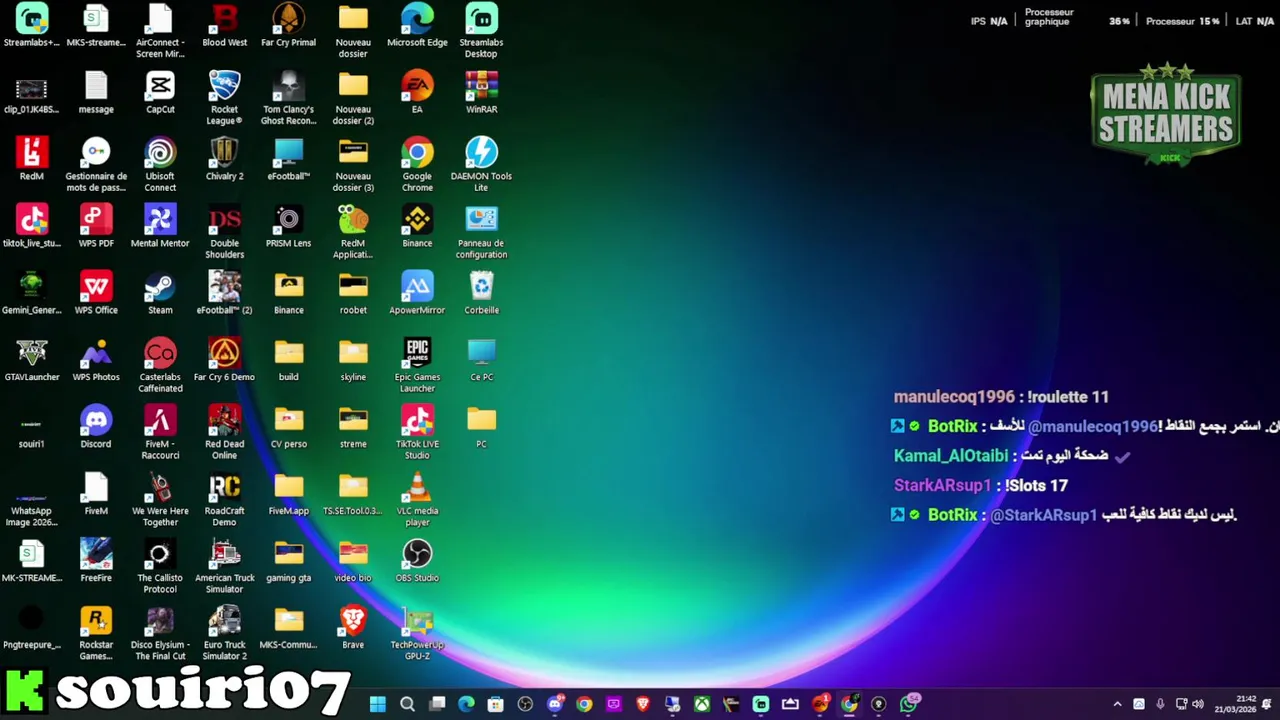Launch Far Cry Primal shortcut
The height and width of the screenshot is (720, 1280).
point(288,26)
